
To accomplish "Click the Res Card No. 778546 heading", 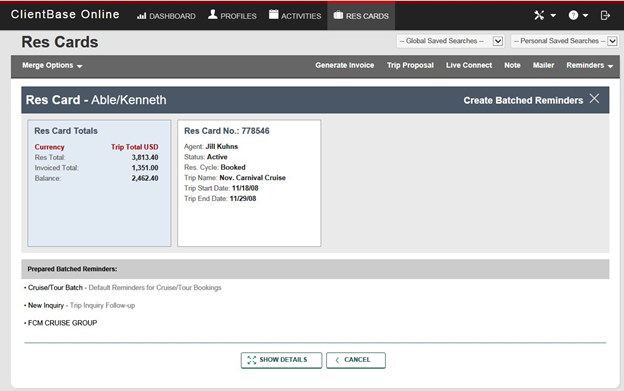I will 226,131.
